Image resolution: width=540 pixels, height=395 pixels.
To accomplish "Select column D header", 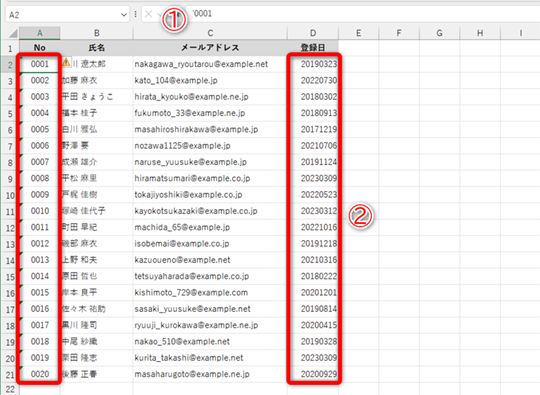I will (x=313, y=33).
